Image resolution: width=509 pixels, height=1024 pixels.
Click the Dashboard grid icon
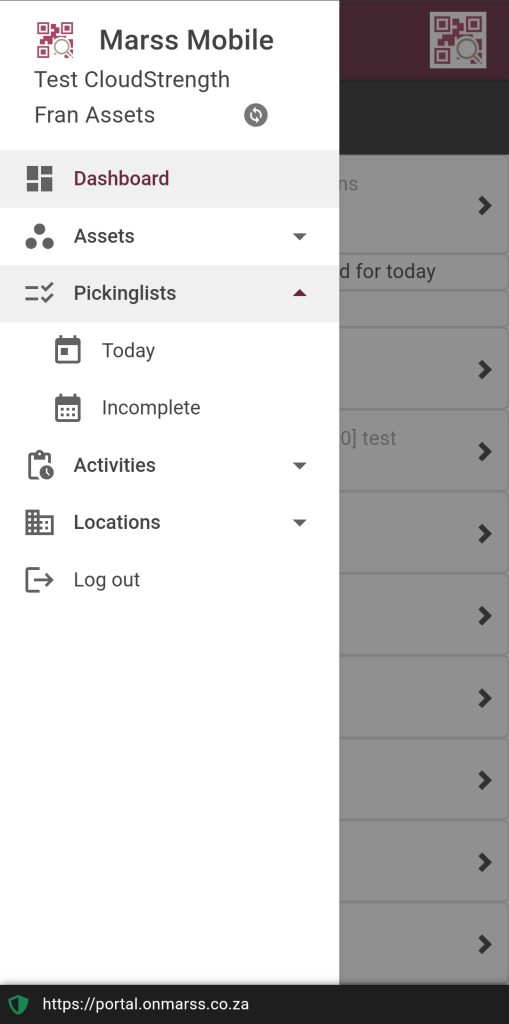pyautogui.click(x=39, y=178)
